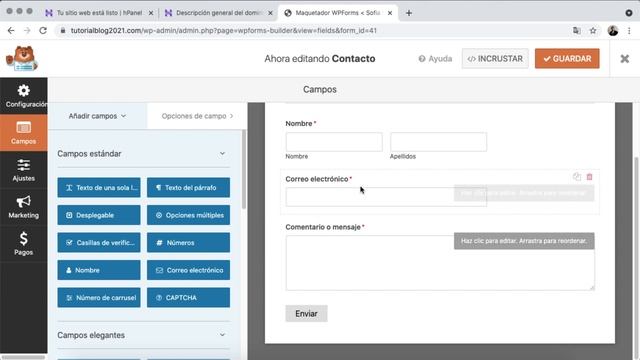Click the fields panel vertical scrollbar

pos(244,169)
